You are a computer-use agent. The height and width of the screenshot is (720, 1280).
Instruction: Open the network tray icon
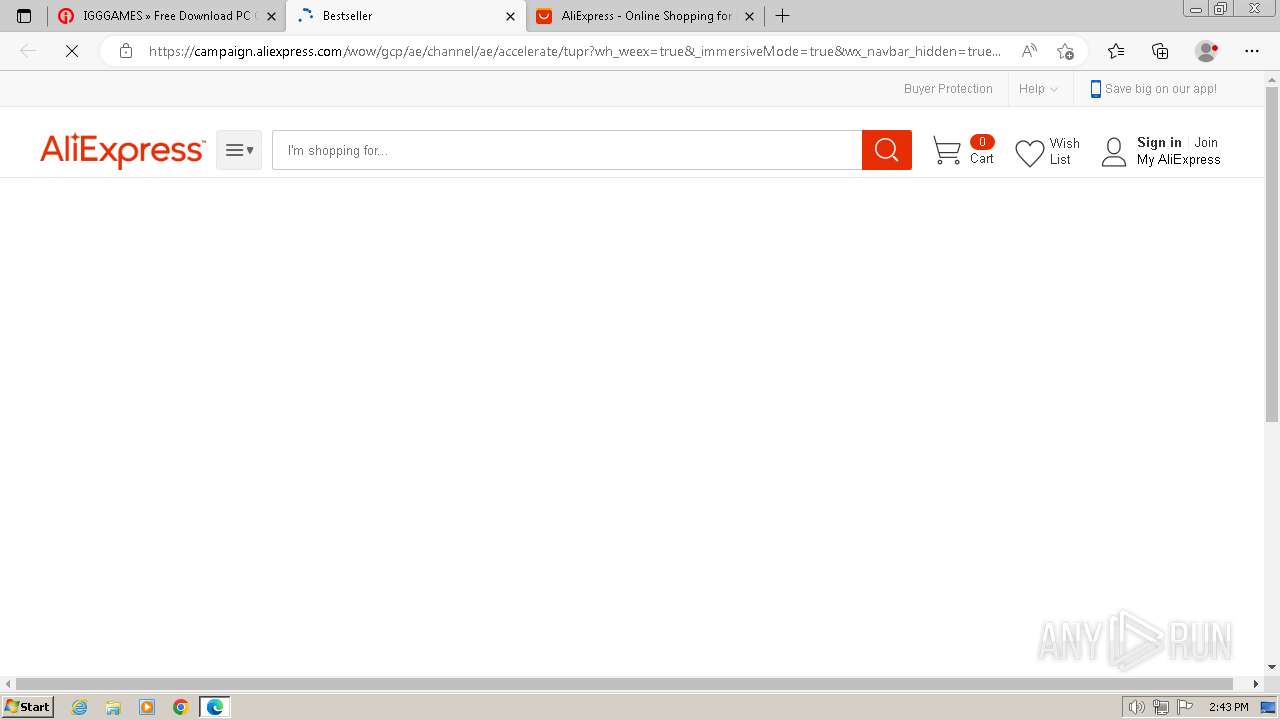pos(1161,707)
